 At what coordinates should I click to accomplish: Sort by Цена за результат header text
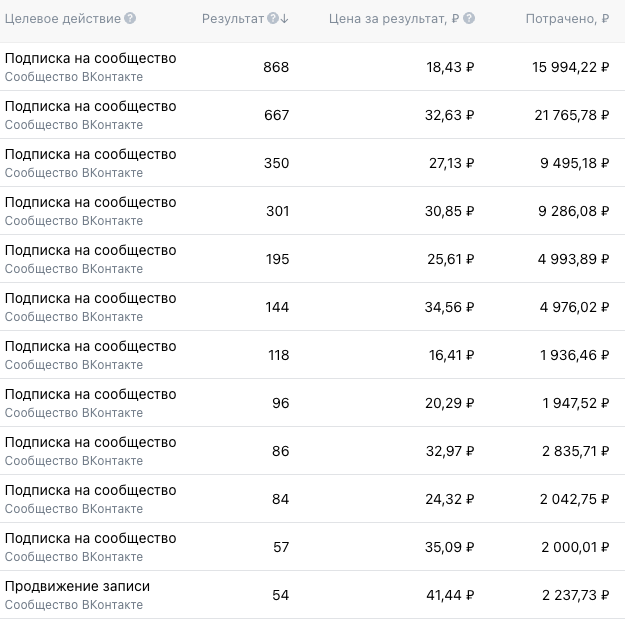[x=394, y=19]
